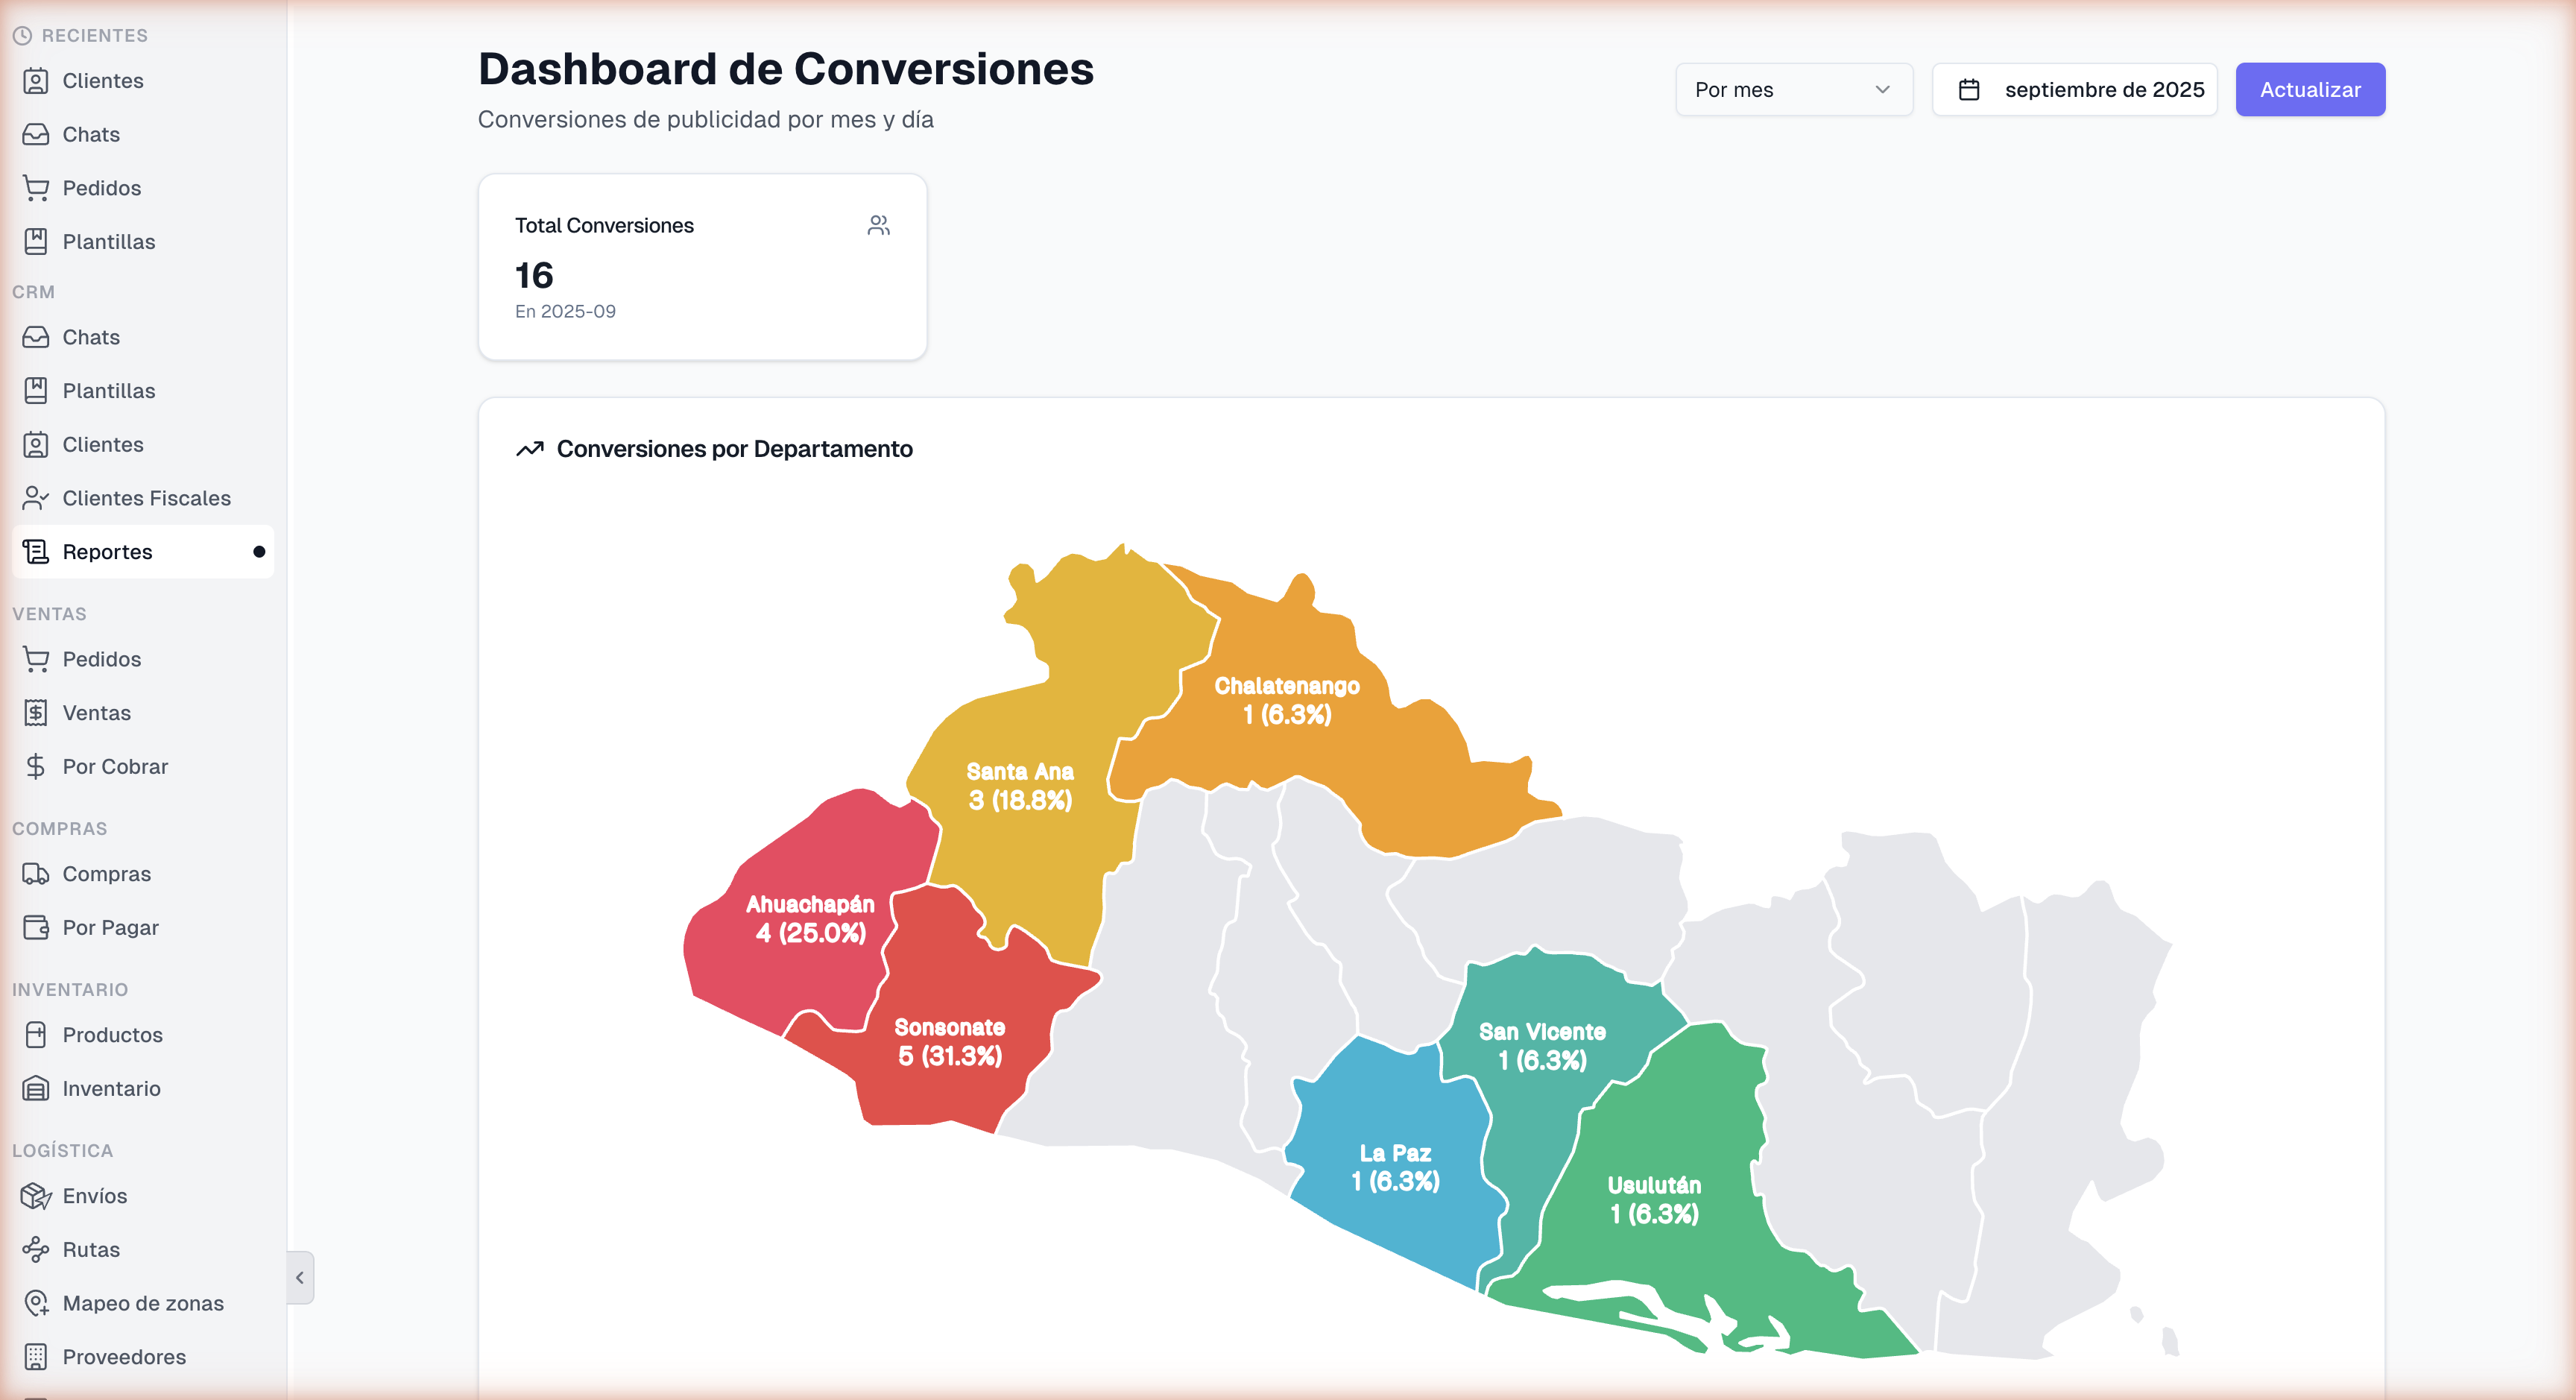Click the people icon on Total Conversiones card

click(x=879, y=224)
